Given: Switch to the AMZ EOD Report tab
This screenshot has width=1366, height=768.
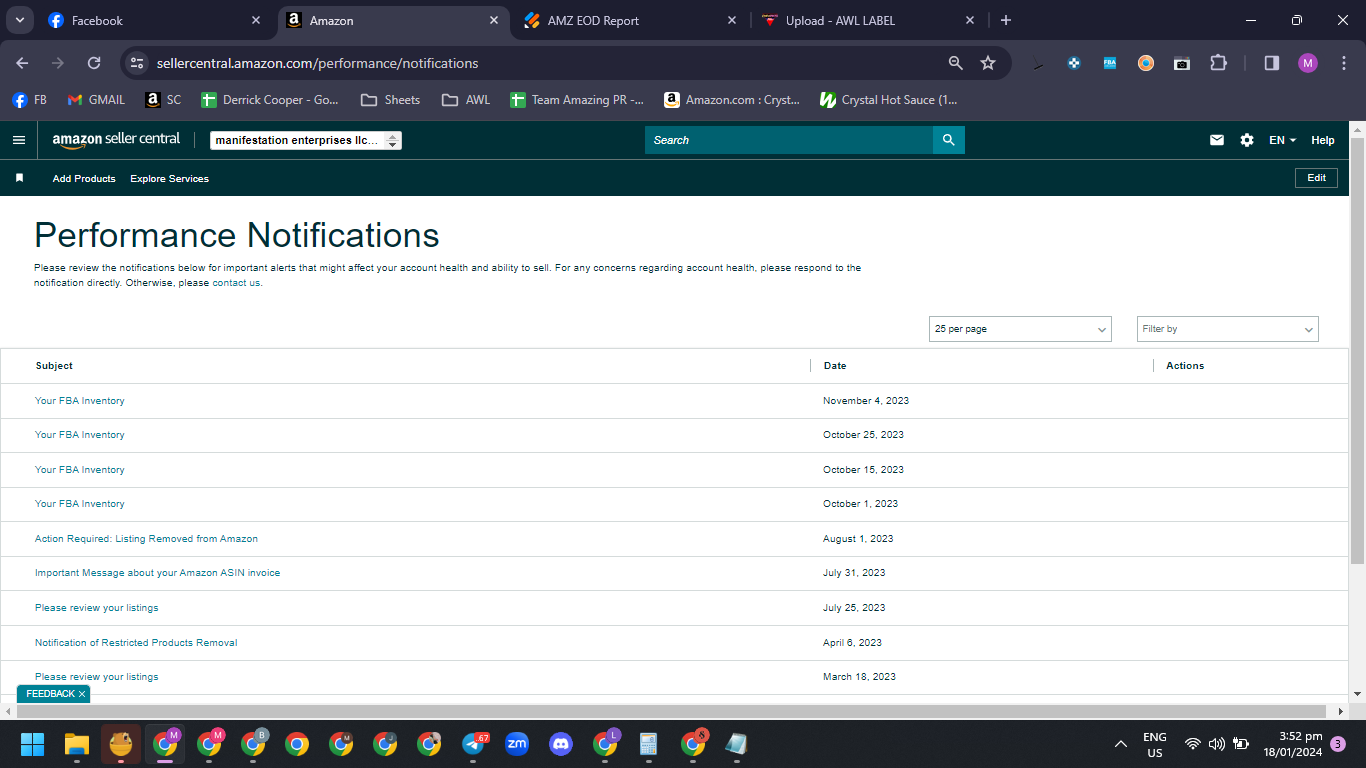Looking at the screenshot, I should tap(630, 20).
